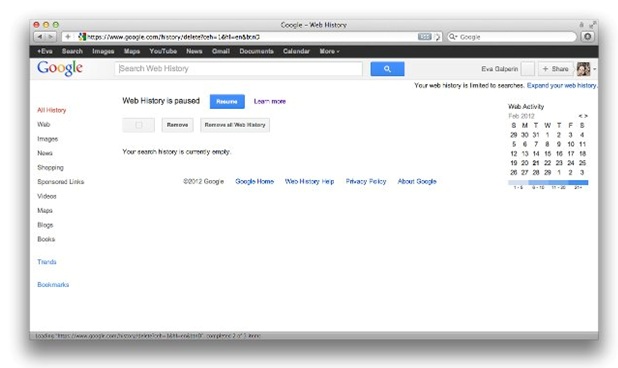Open the Reader button in the address bar
The width and height of the screenshot is (618, 368).
coord(424,37)
